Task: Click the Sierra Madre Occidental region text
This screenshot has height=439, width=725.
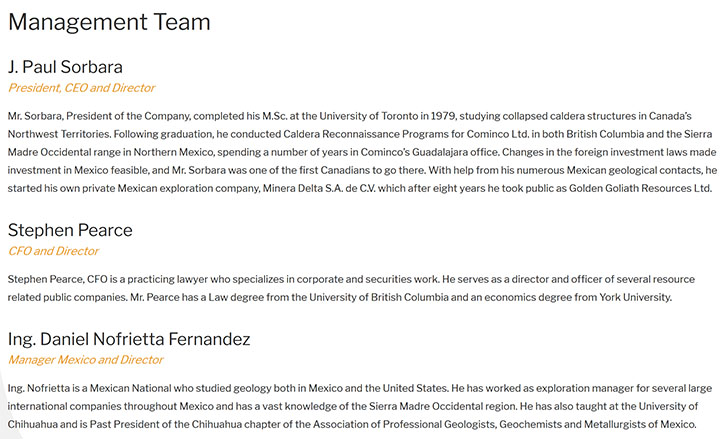Action: pos(443,407)
